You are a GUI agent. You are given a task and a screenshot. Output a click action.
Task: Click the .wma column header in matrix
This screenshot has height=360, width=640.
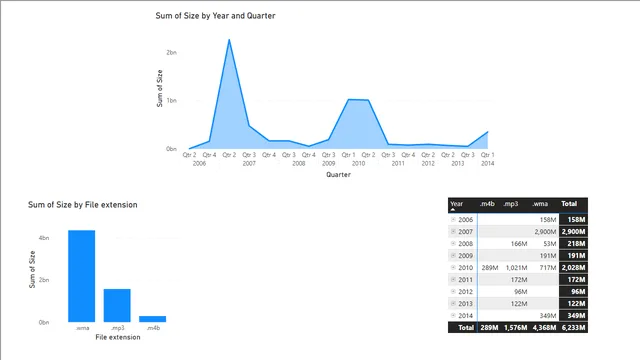click(540, 204)
